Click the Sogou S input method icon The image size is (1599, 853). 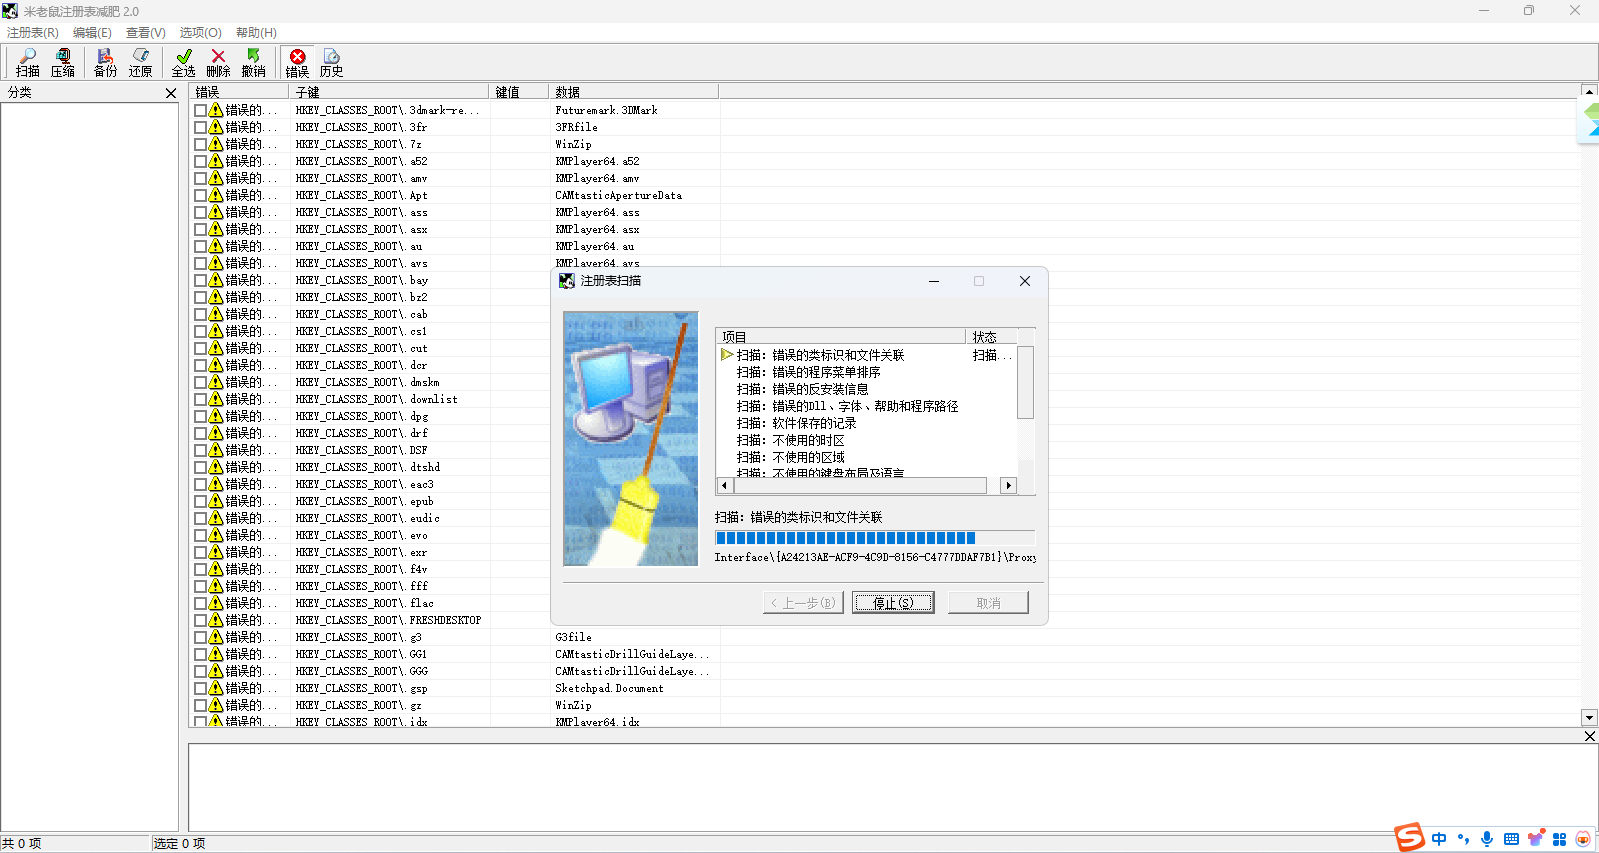coord(1410,837)
